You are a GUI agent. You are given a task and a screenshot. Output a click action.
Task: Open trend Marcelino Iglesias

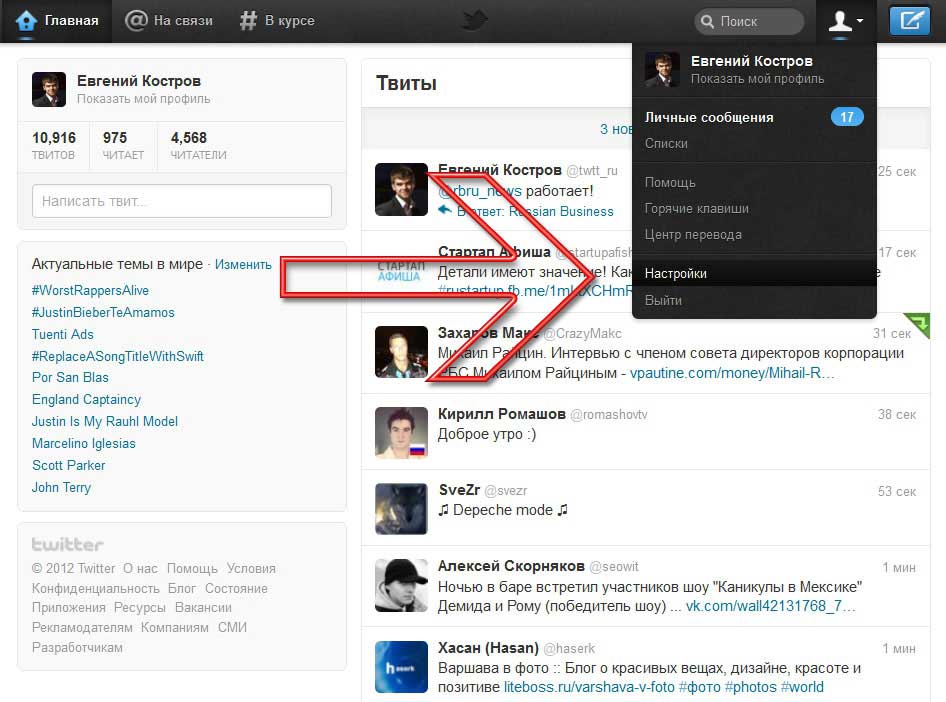coord(84,443)
